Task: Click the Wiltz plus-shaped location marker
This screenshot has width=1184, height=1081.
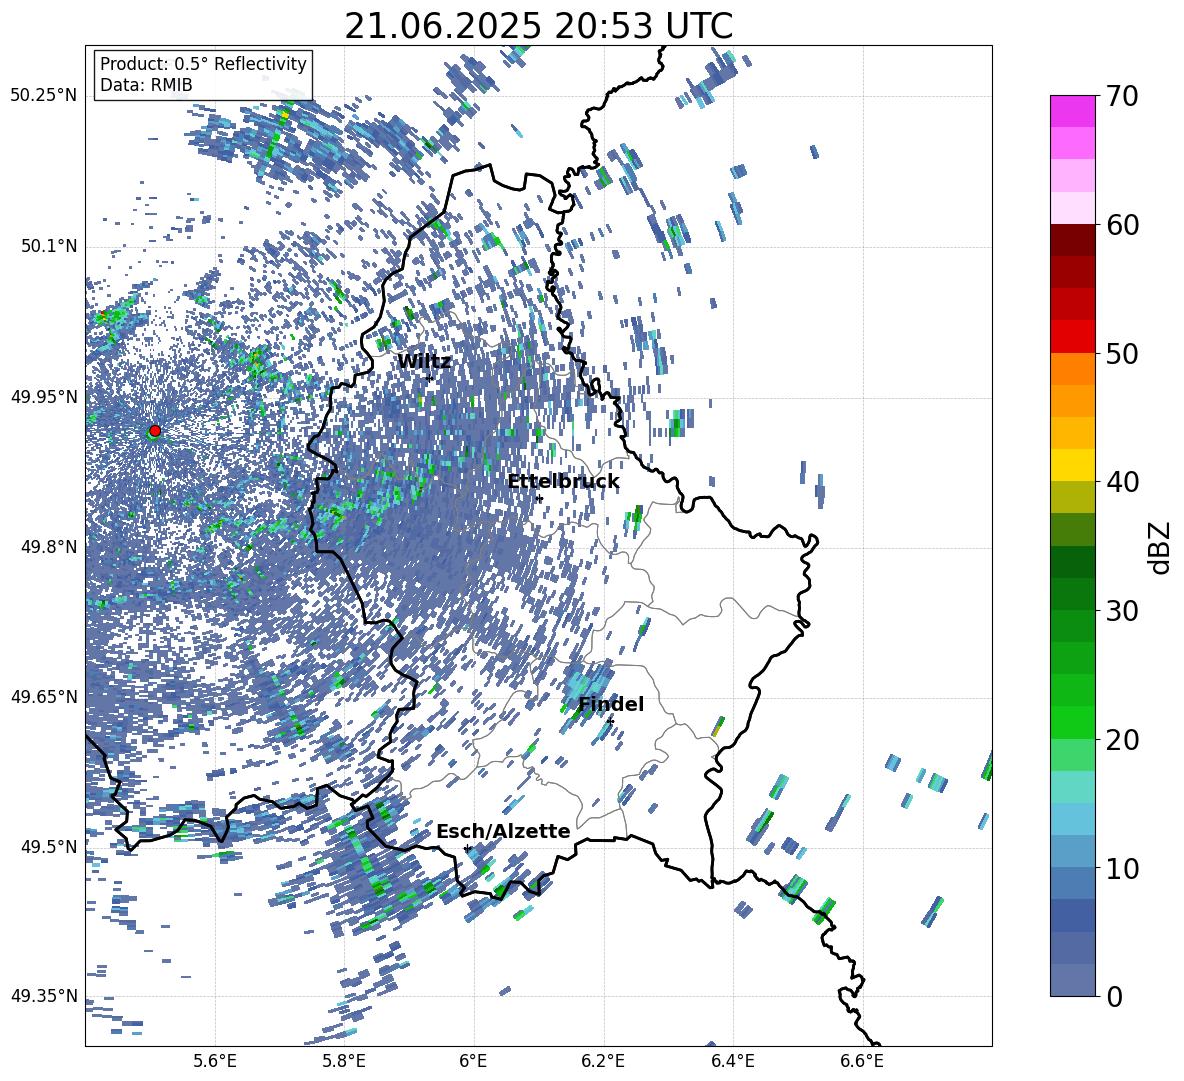Action: 429,378
